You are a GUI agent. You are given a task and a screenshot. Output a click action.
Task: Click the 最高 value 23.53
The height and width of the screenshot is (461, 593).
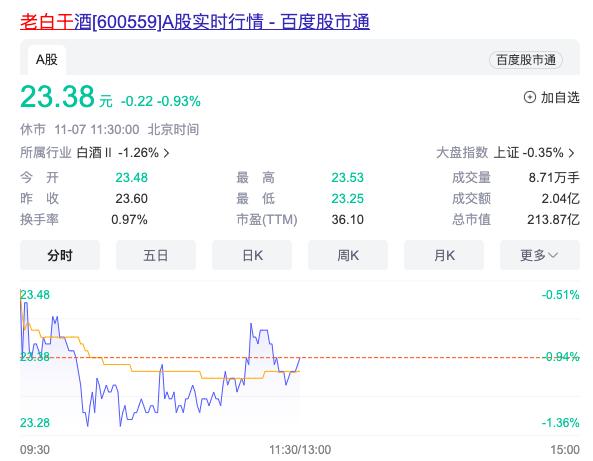tap(347, 177)
